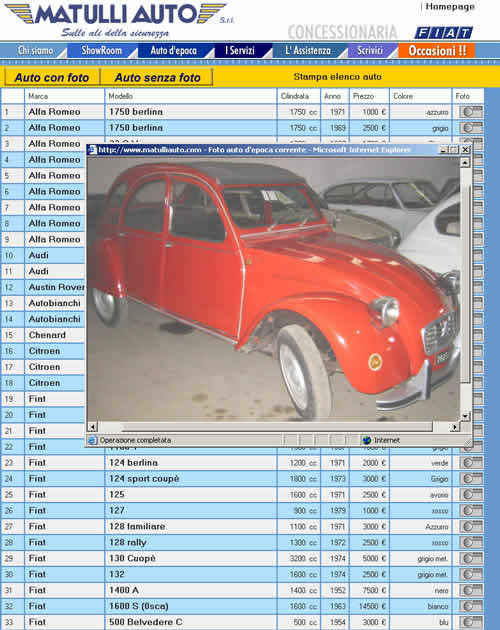The height and width of the screenshot is (630, 500).
Task: Open photo icon for row 1 Alfa Romeo 1750 berlina
Action: click(x=471, y=112)
